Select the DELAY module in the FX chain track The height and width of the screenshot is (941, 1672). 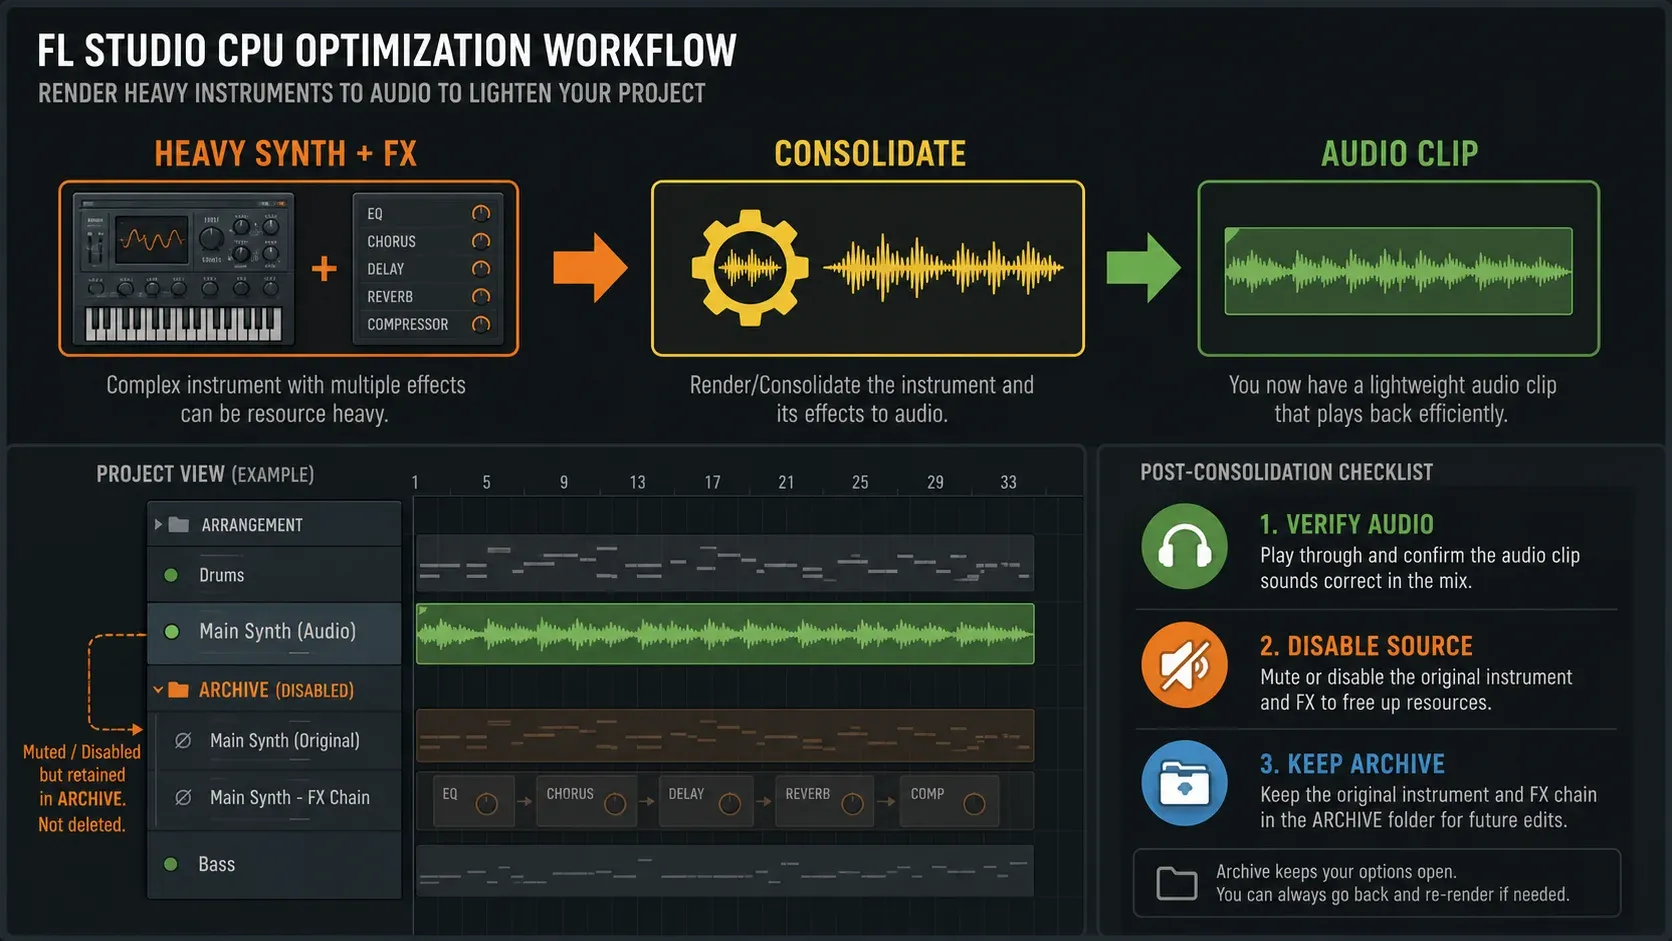coord(705,800)
